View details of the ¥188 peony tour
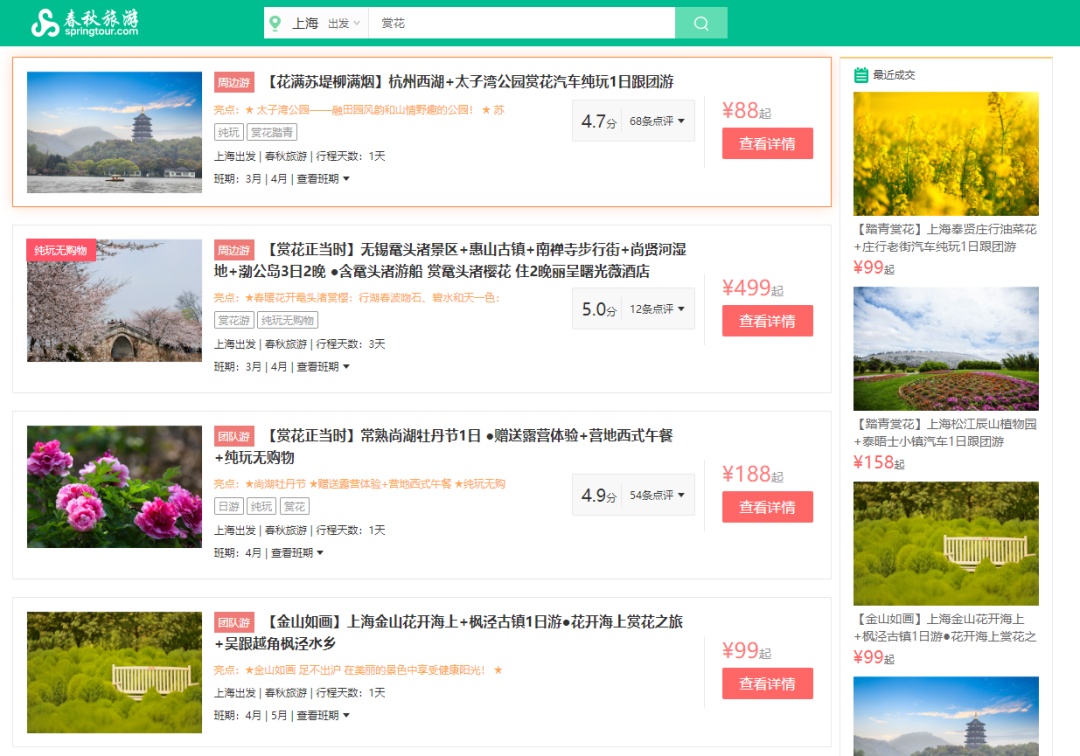Screen dimensions: 1080x756 pyautogui.click(x=767, y=507)
